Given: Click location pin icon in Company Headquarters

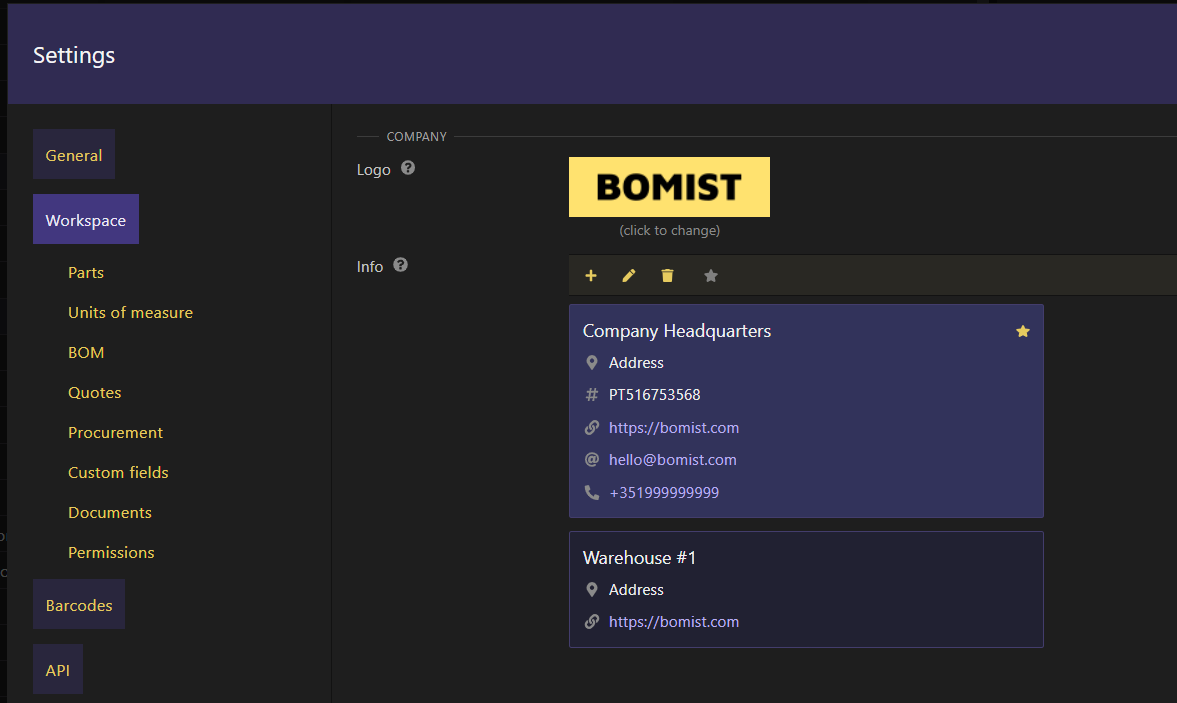Looking at the screenshot, I should point(592,362).
